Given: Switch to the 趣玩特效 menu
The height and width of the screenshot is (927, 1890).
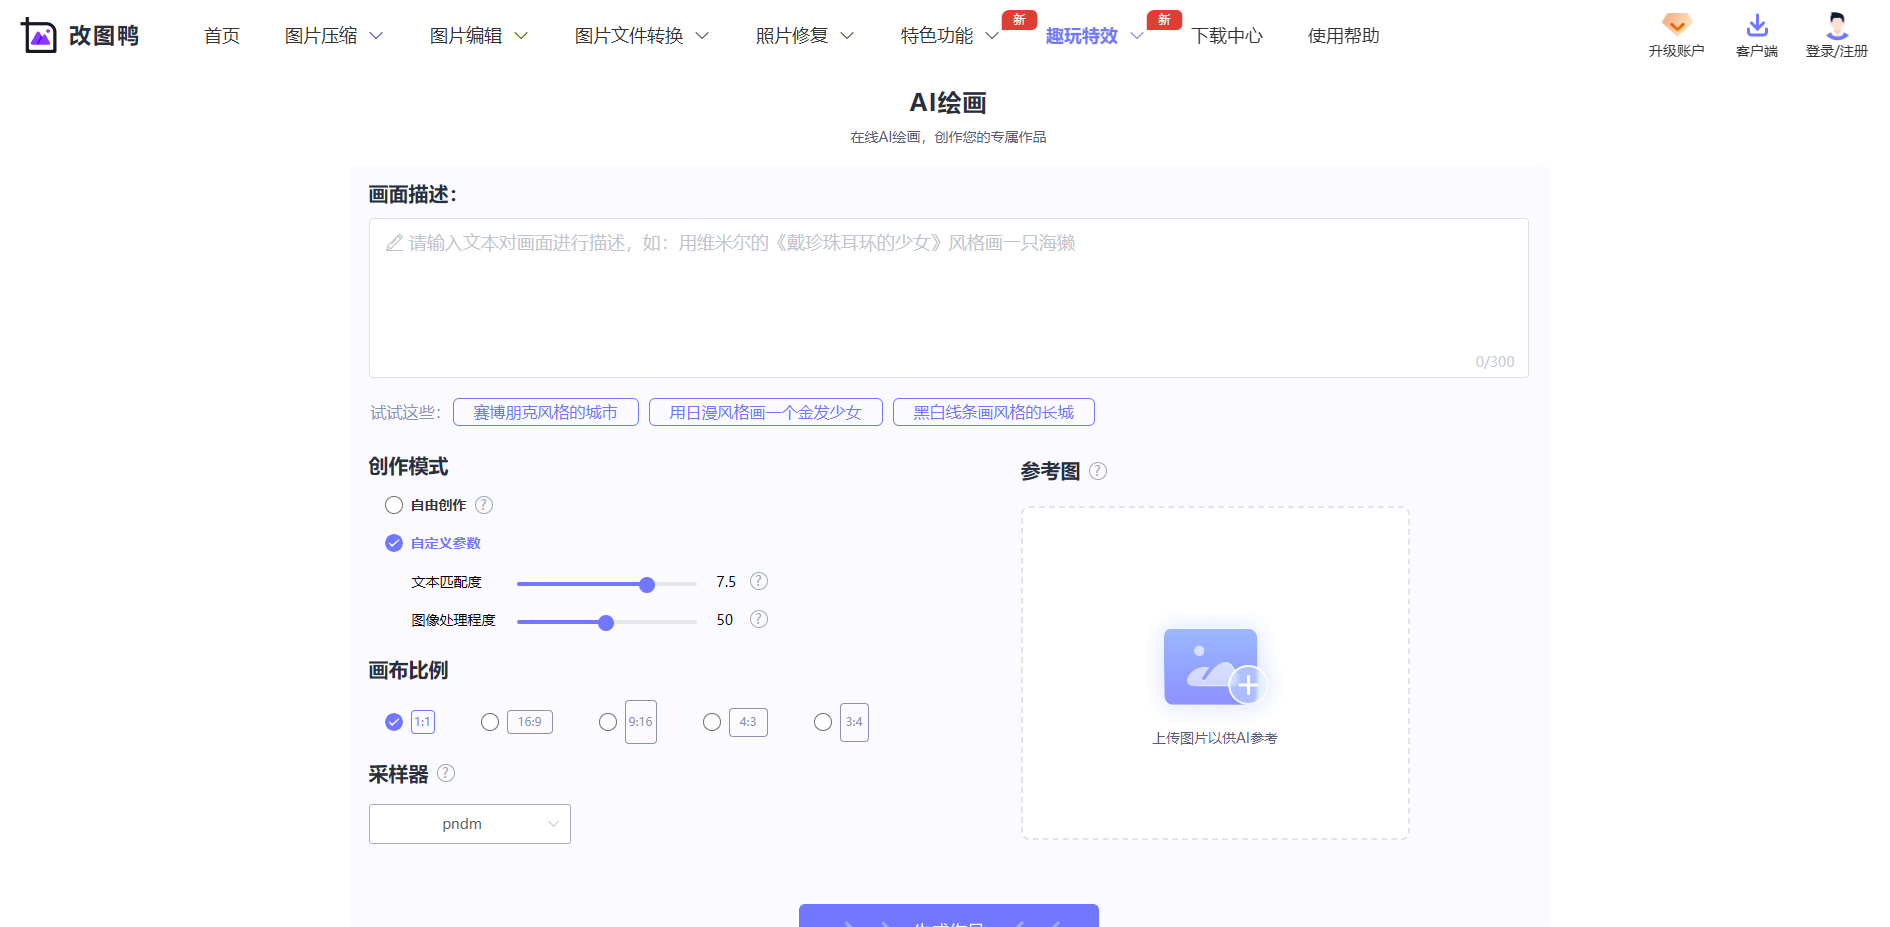Looking at the screenshot, I should (1083, 35).
